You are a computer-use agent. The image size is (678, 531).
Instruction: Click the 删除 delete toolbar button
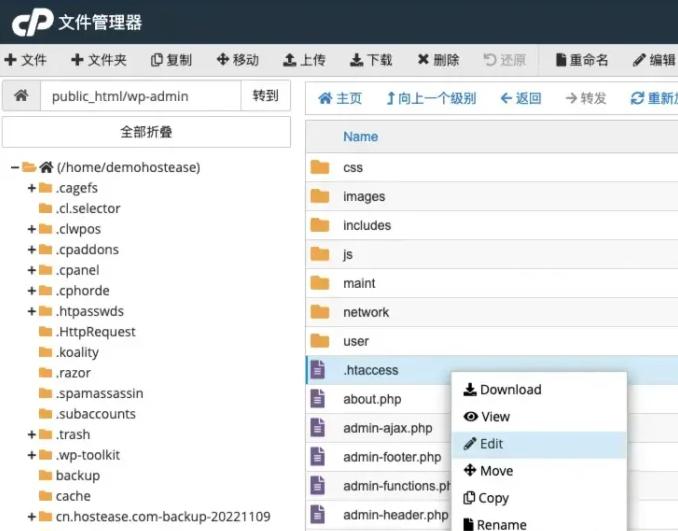[x=438, y=60]
